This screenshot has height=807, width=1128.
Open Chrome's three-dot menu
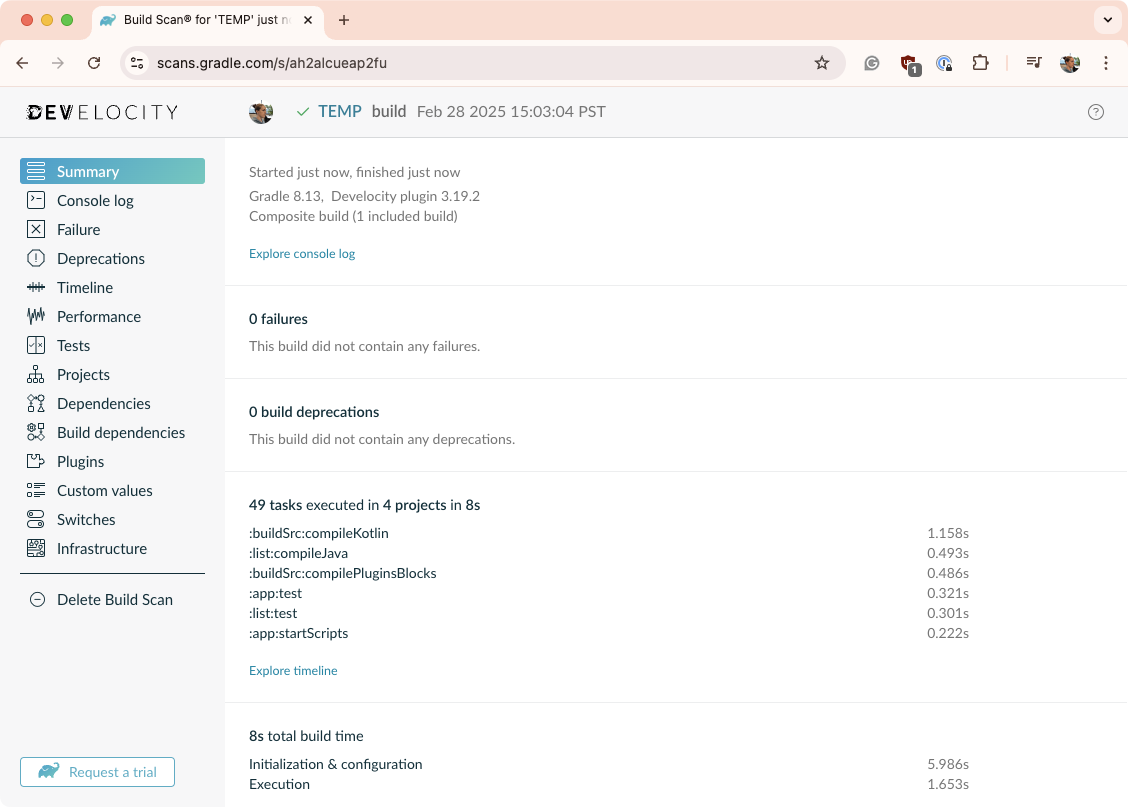(1106, 63)
